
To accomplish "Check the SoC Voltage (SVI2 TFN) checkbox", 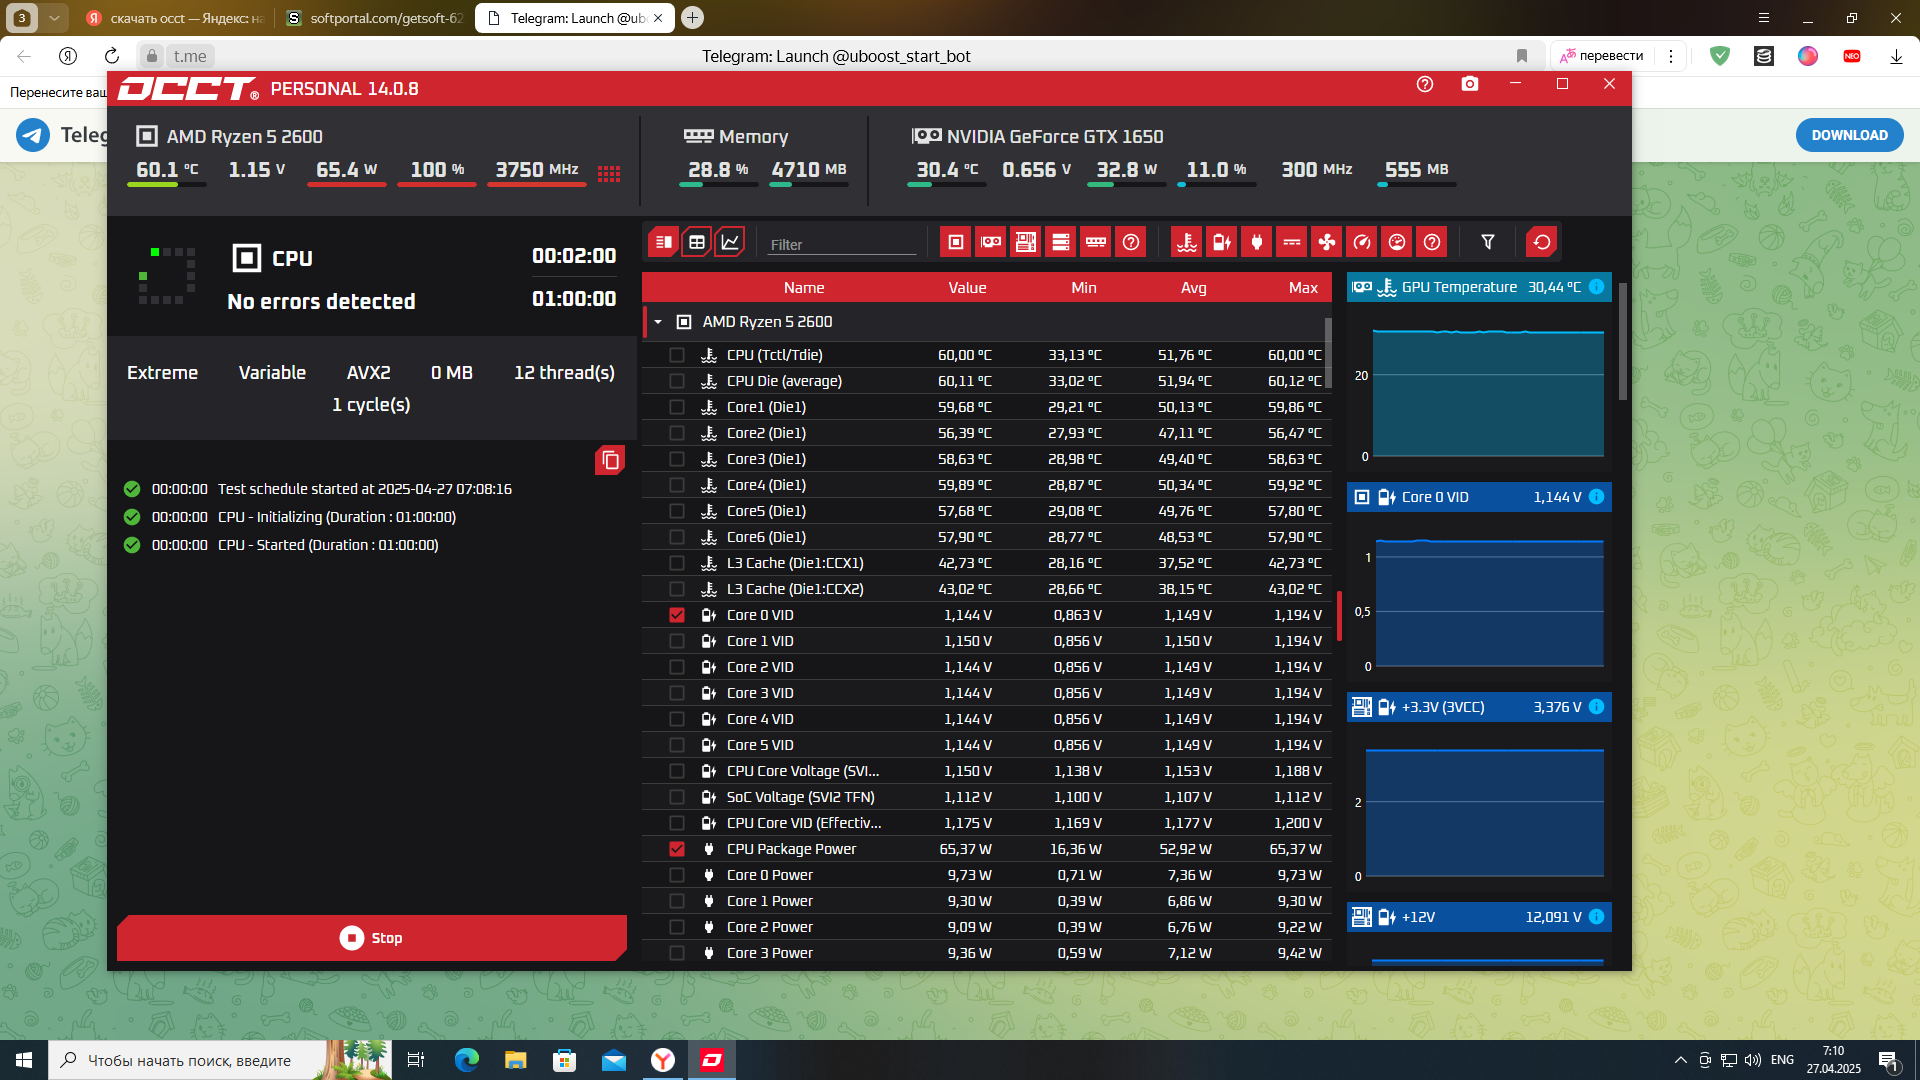I will pos(677,797).
